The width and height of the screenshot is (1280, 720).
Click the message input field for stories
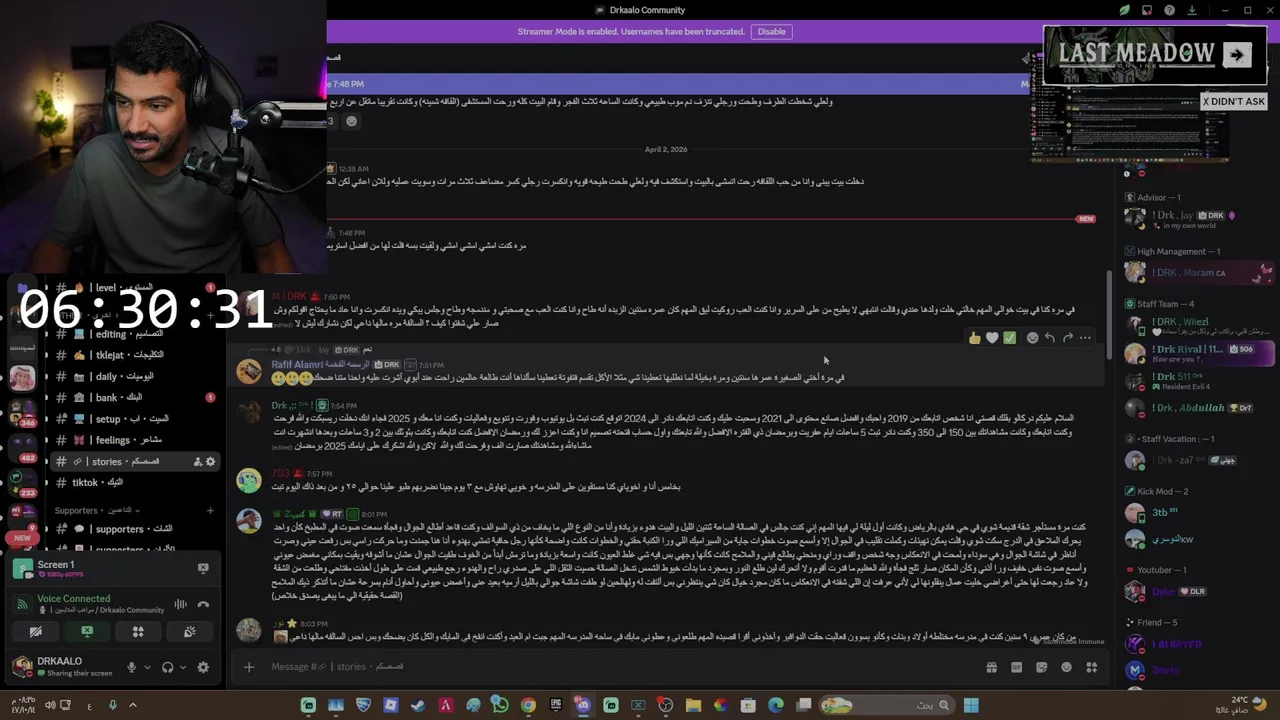[620, 667]
